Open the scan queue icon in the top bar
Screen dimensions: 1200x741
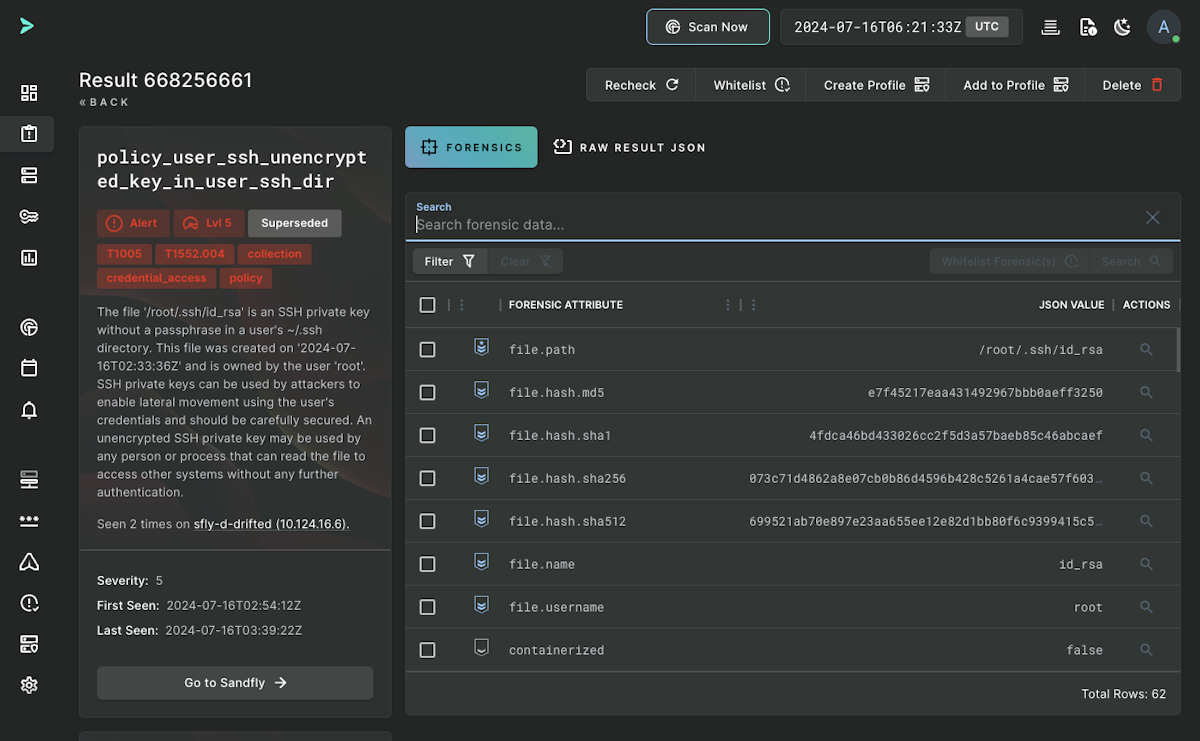point(1049,27)
